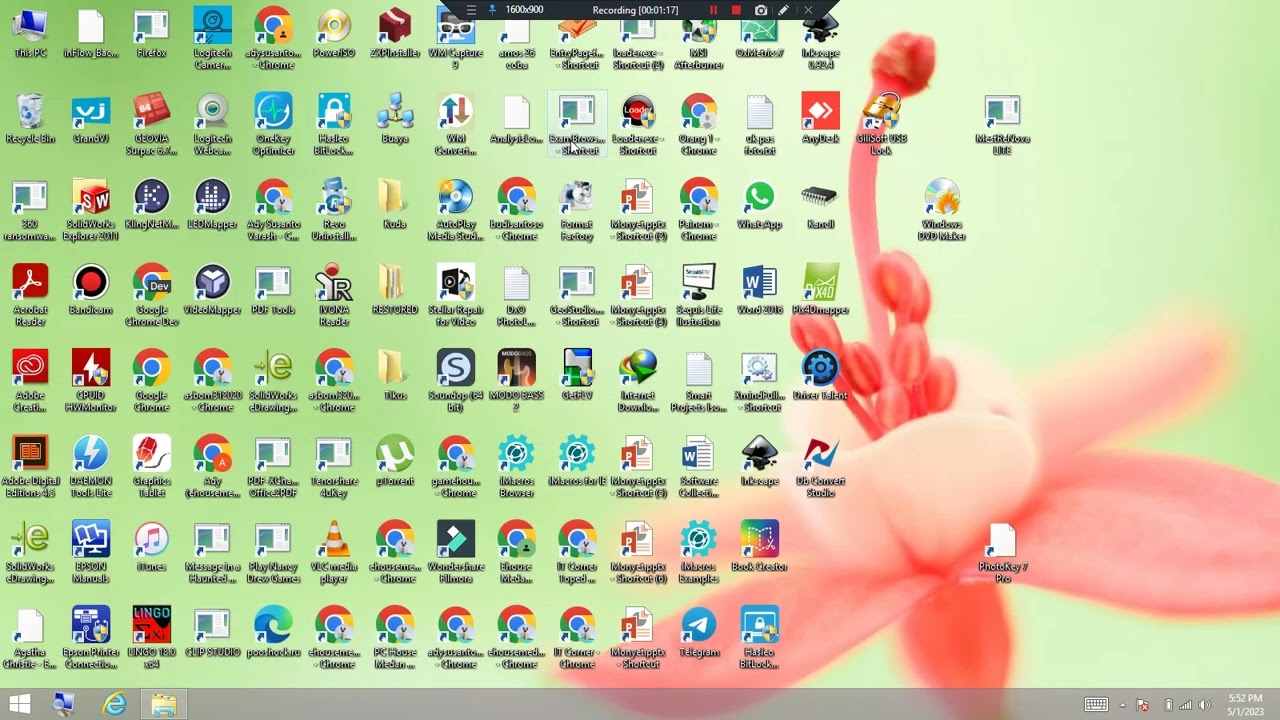1280x720 pixels.
Task: Select the AnyDesk shortcut
Action: [820, 120]
